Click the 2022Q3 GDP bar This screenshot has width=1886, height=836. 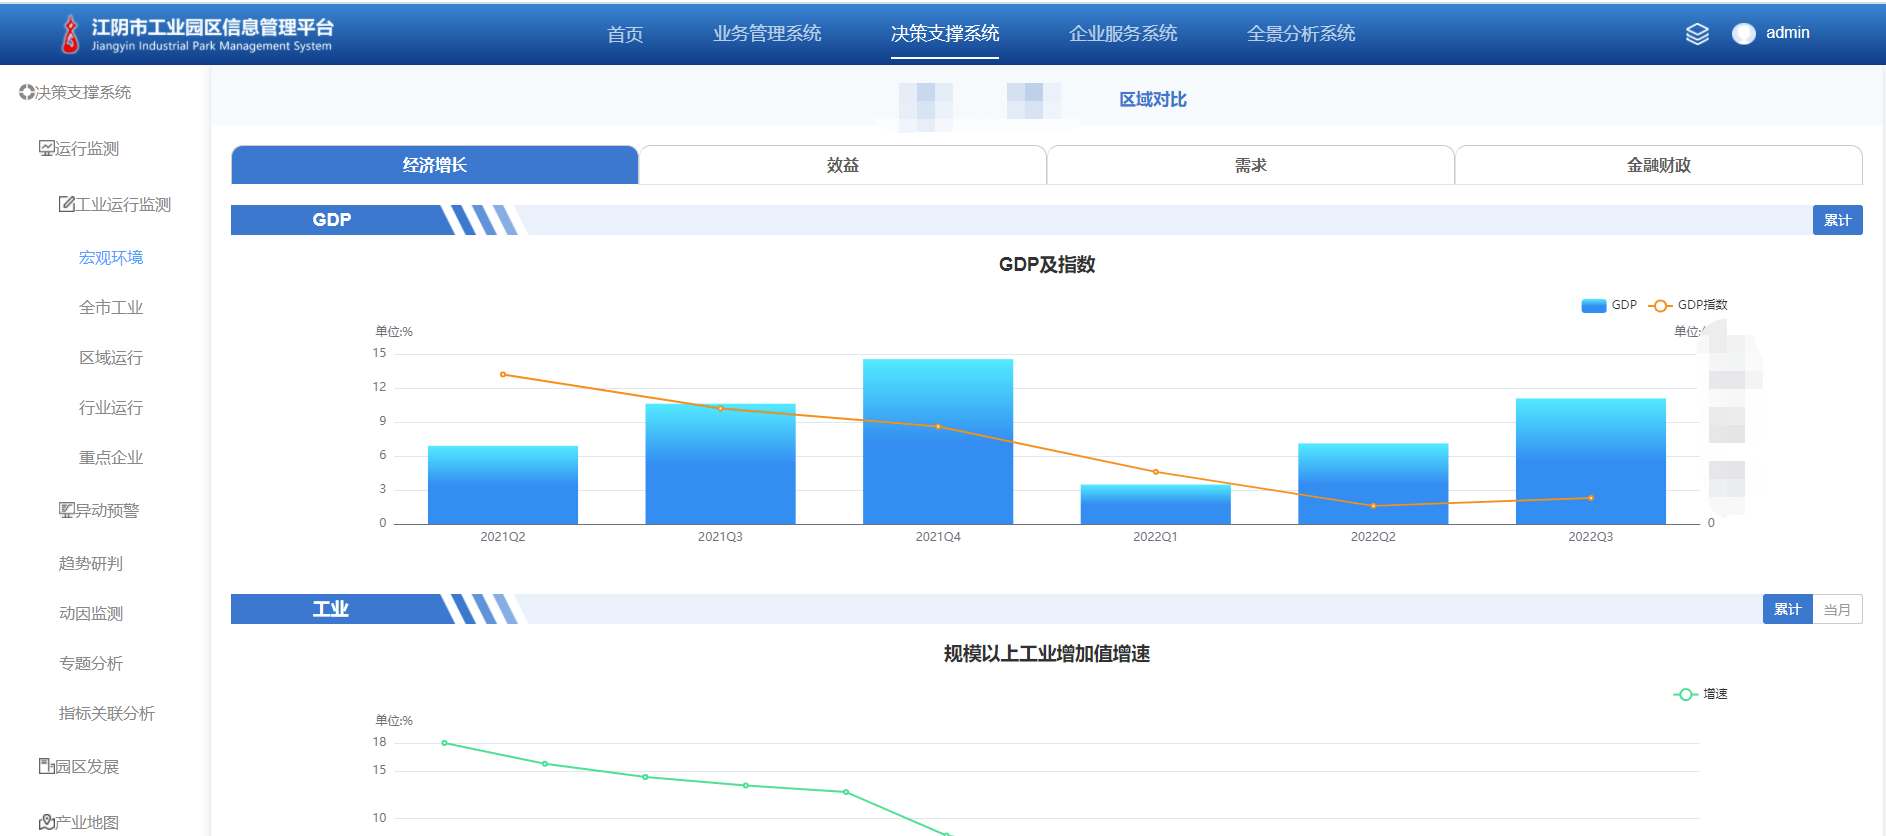pos(1591,461)
